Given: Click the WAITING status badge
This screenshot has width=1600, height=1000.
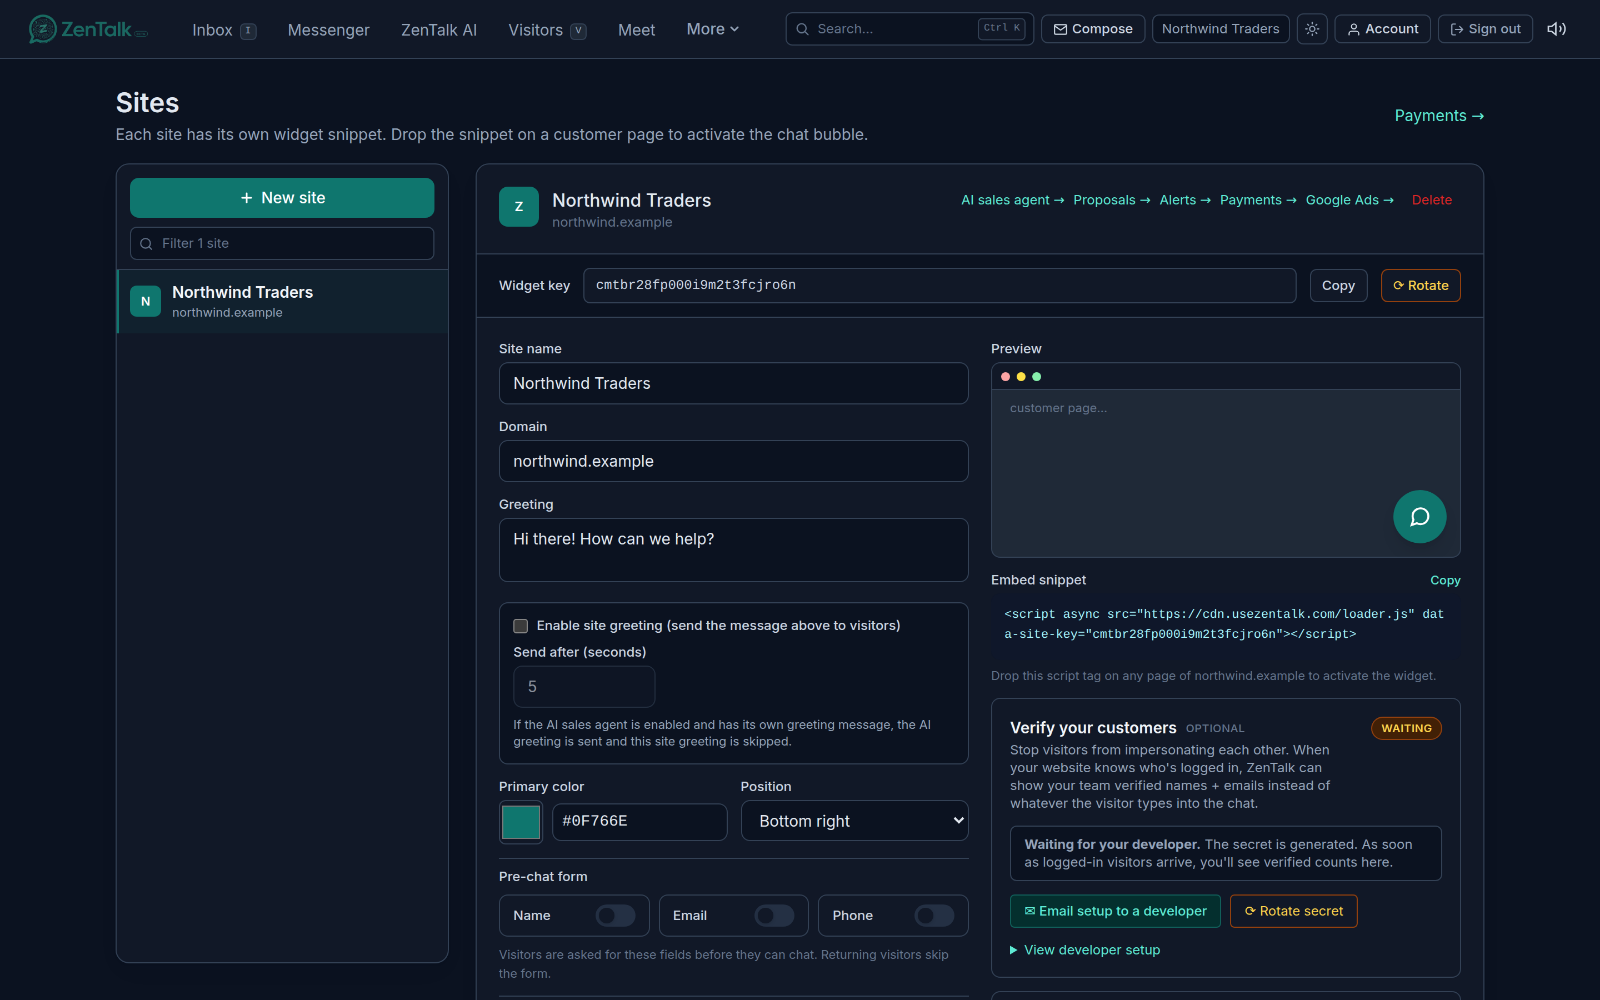Looking at the screenshot, I should click(1406, 728).
